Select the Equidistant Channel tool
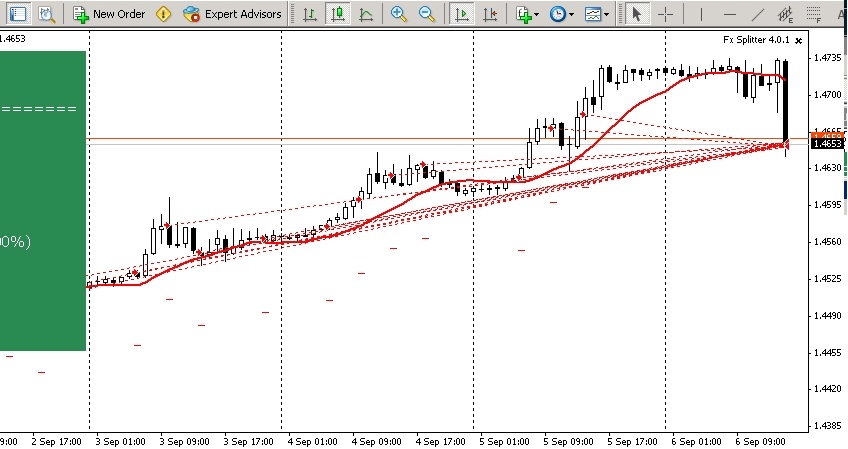 click(785, 14)
